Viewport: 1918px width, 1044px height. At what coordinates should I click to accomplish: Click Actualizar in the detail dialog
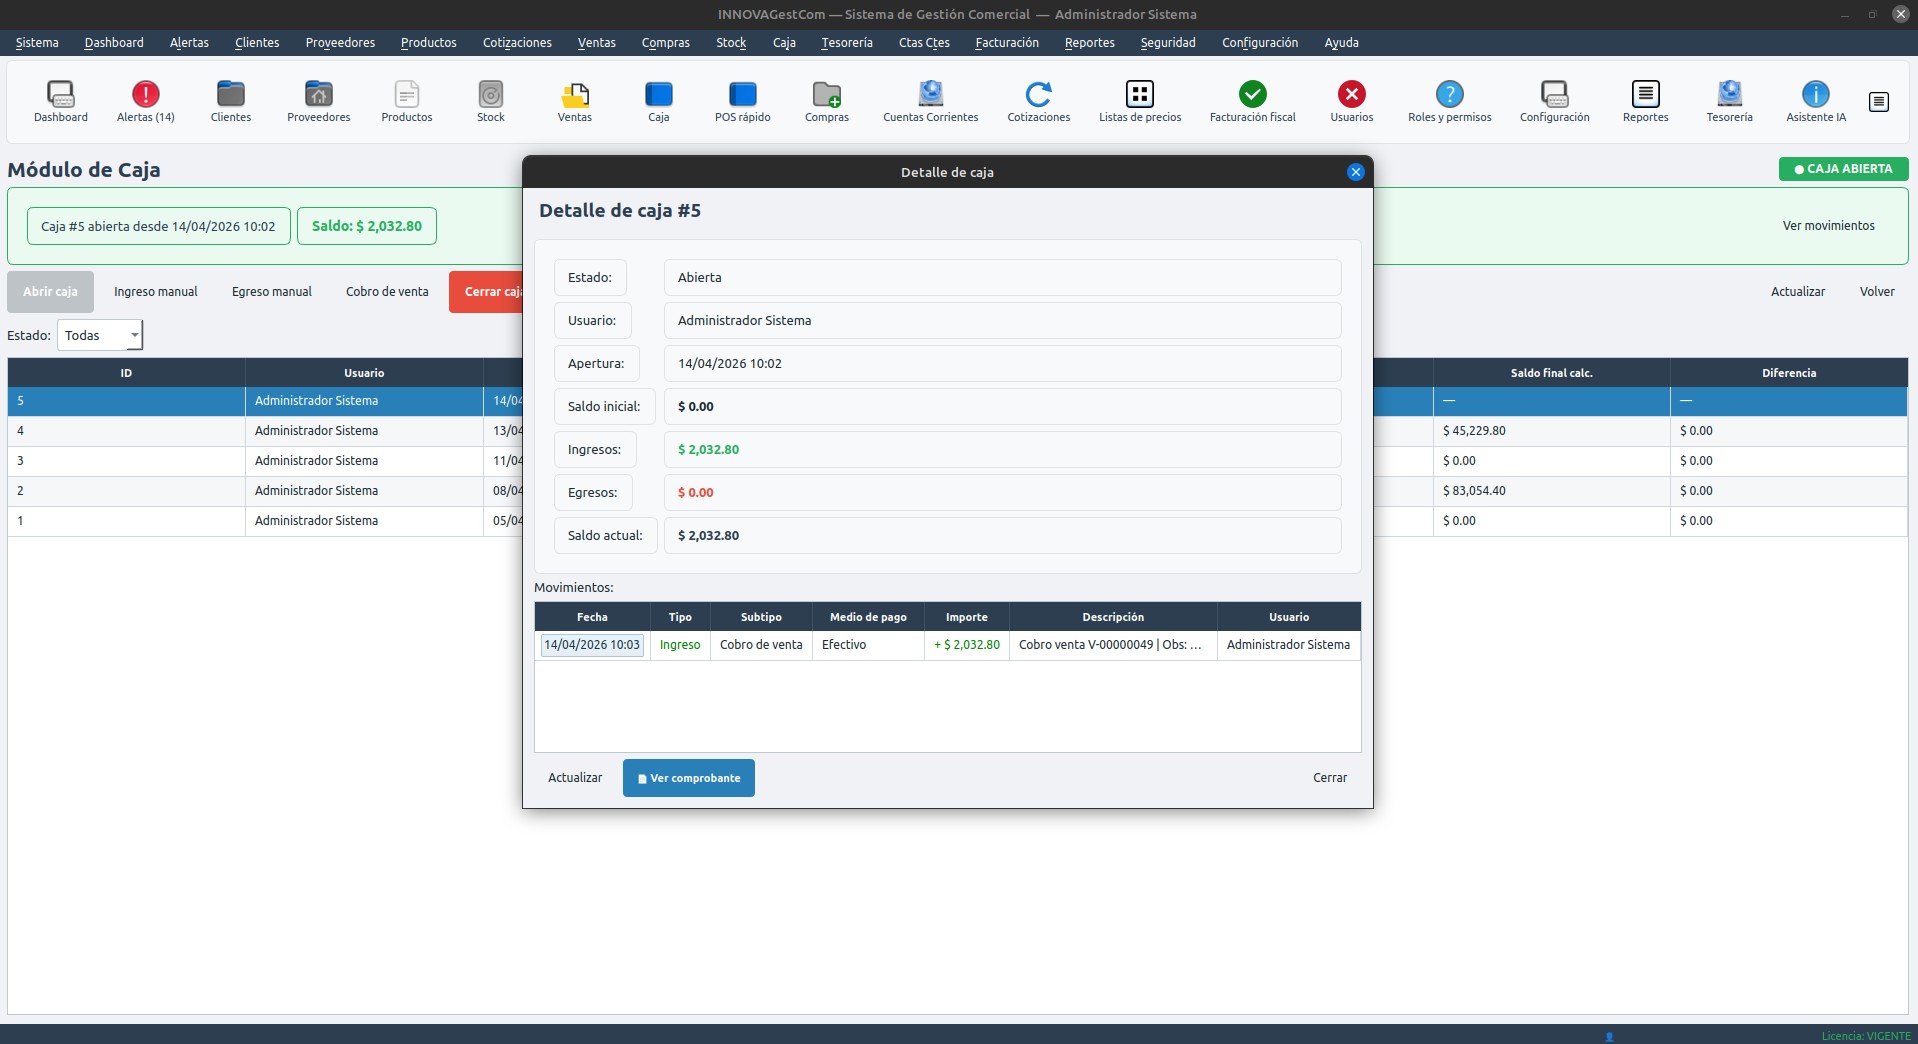(x=575, y=778)
